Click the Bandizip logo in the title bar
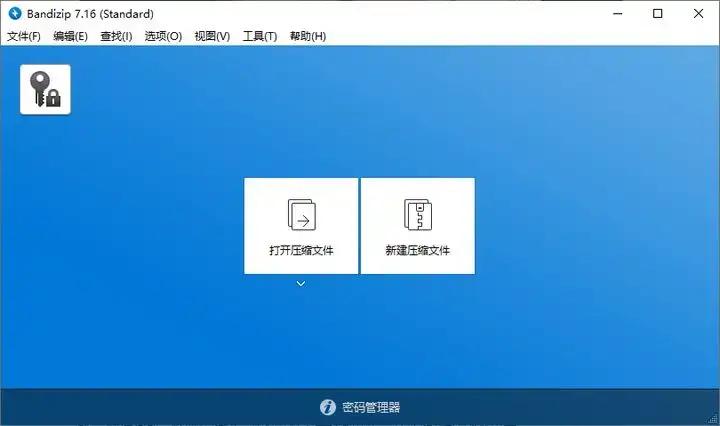This screenshot has height=426, width=720. tap(15, 13)
